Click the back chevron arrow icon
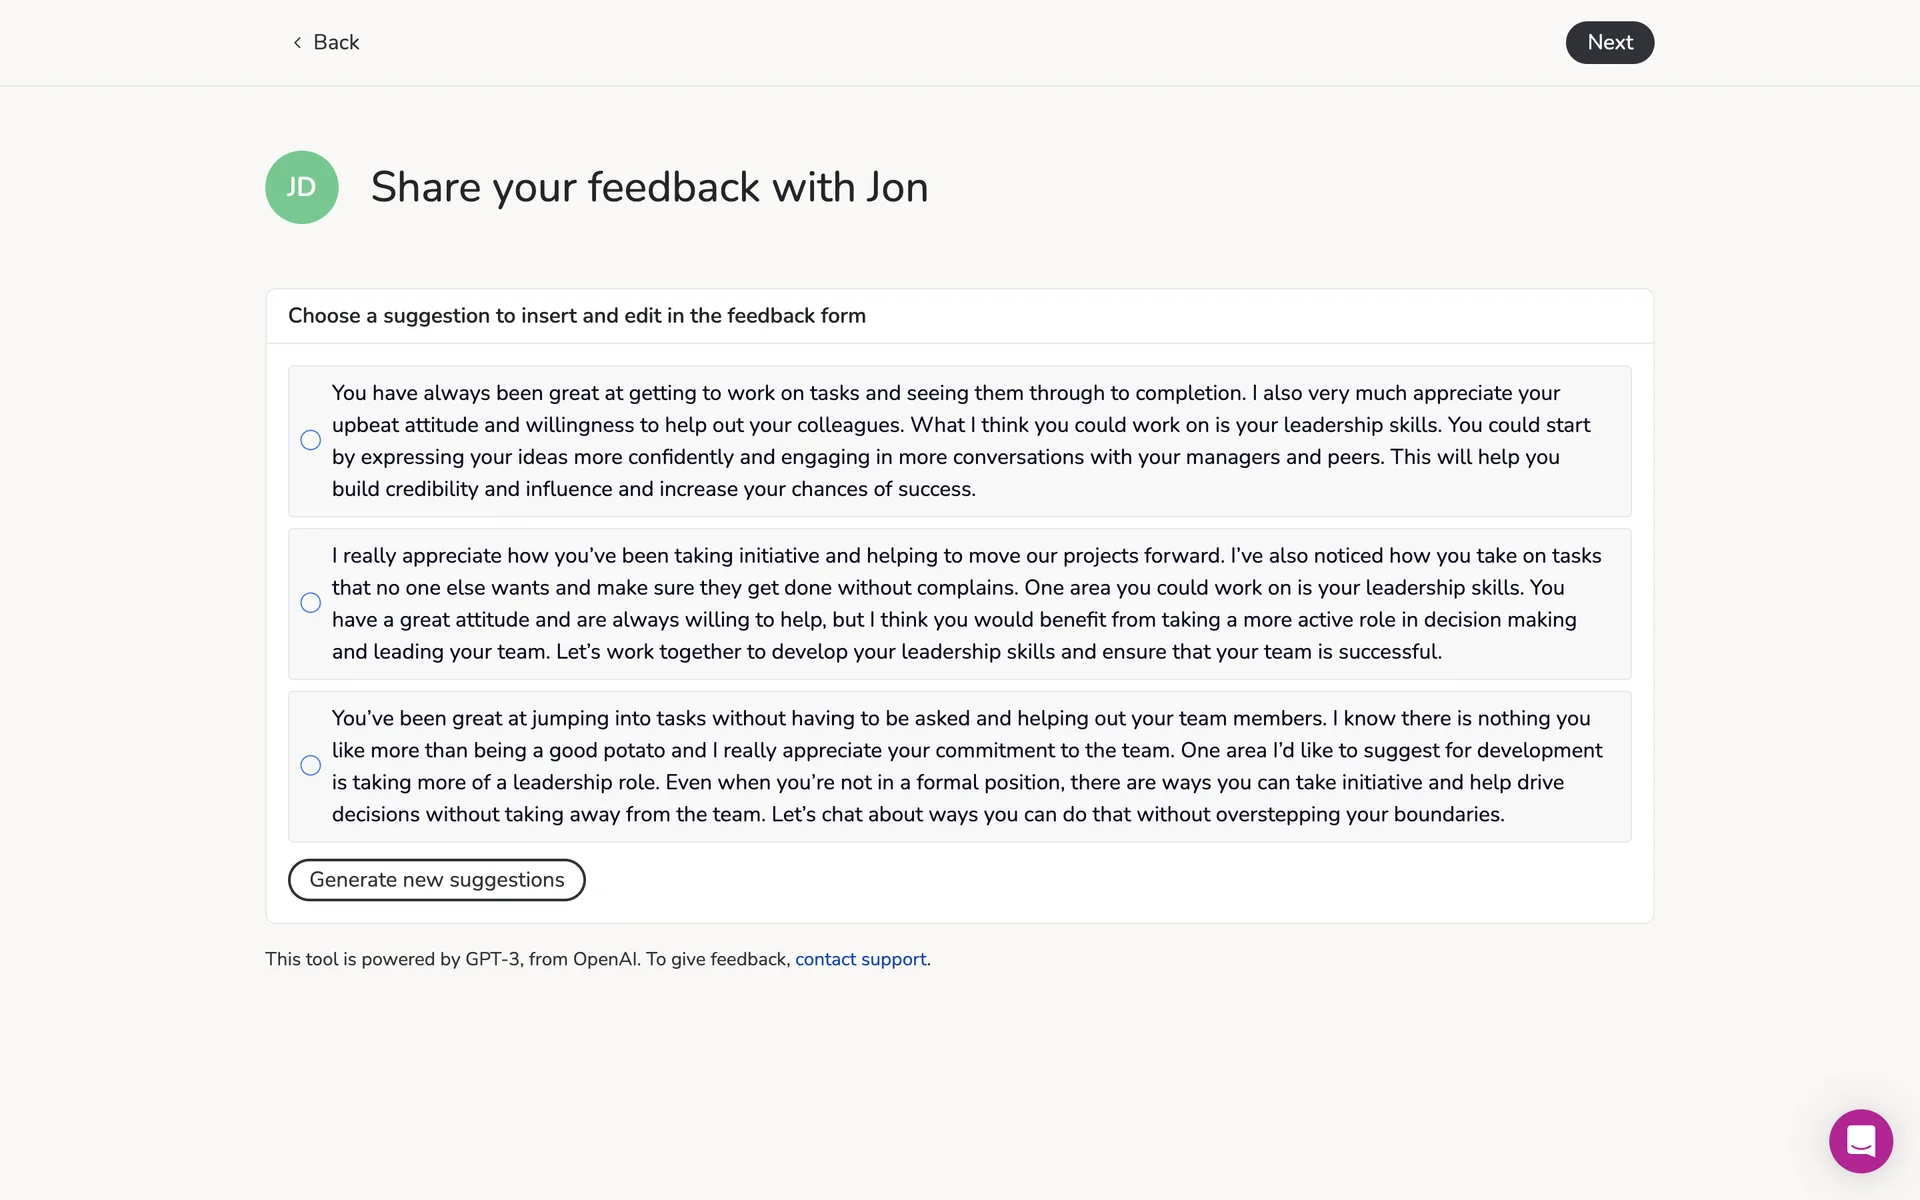 click(297, 42)
